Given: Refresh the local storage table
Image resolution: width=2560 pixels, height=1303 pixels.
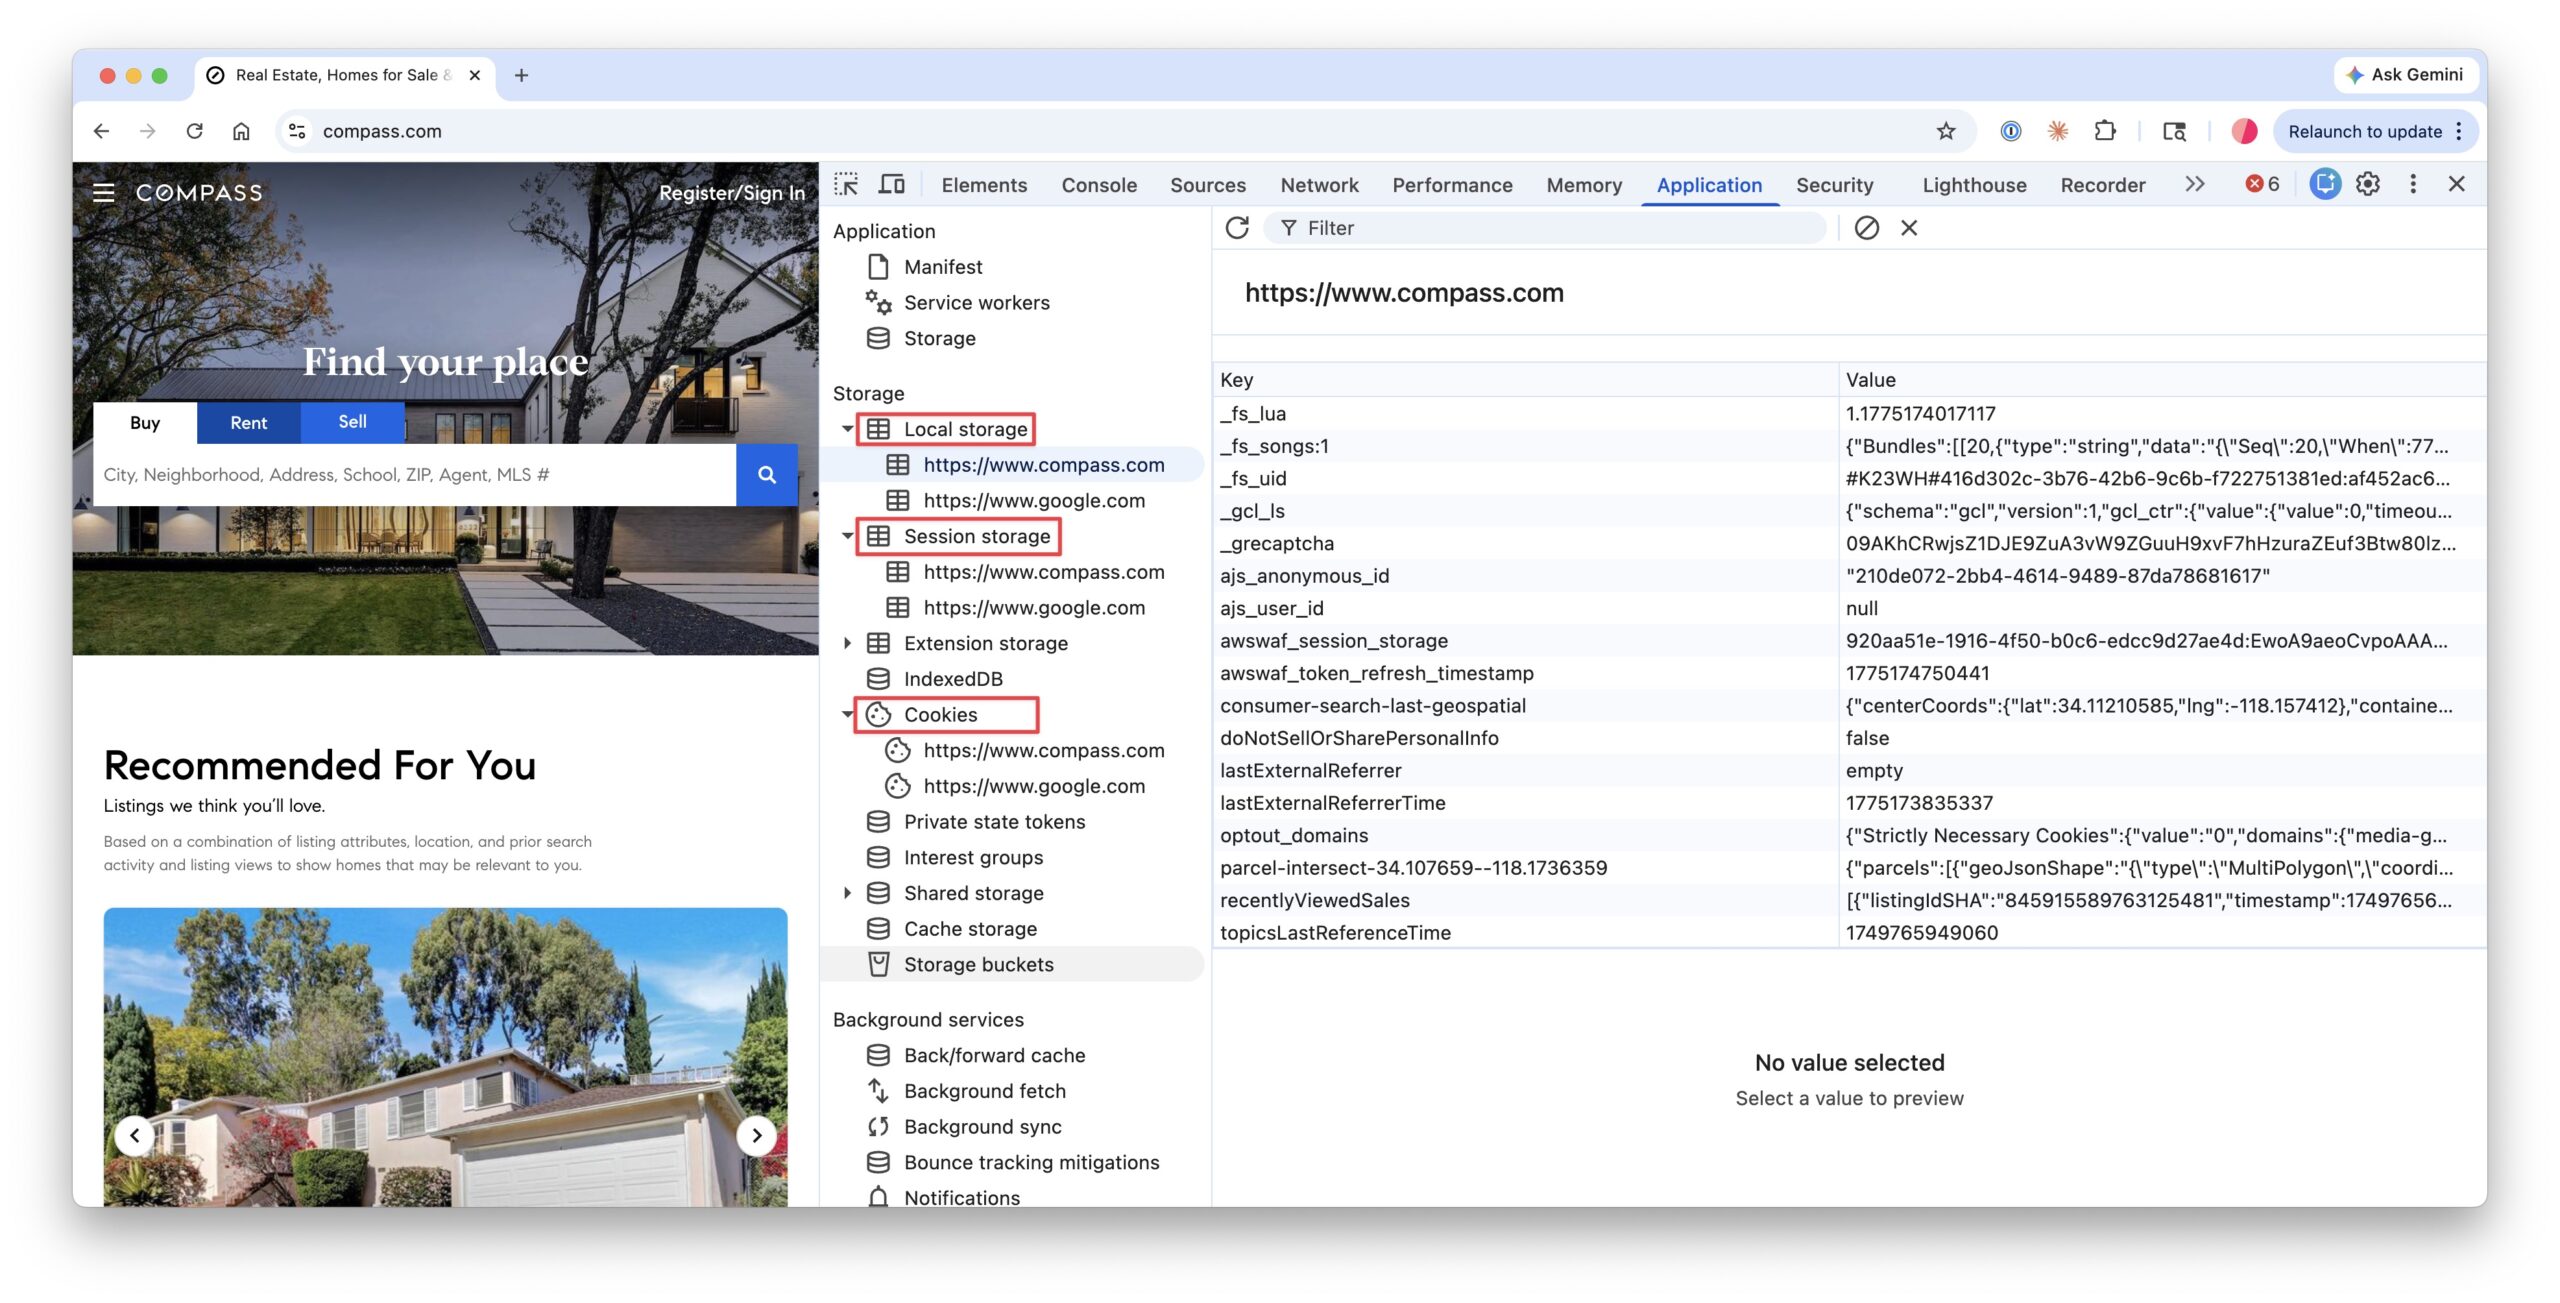Looking at the screenshot, I should [1237, 228].
